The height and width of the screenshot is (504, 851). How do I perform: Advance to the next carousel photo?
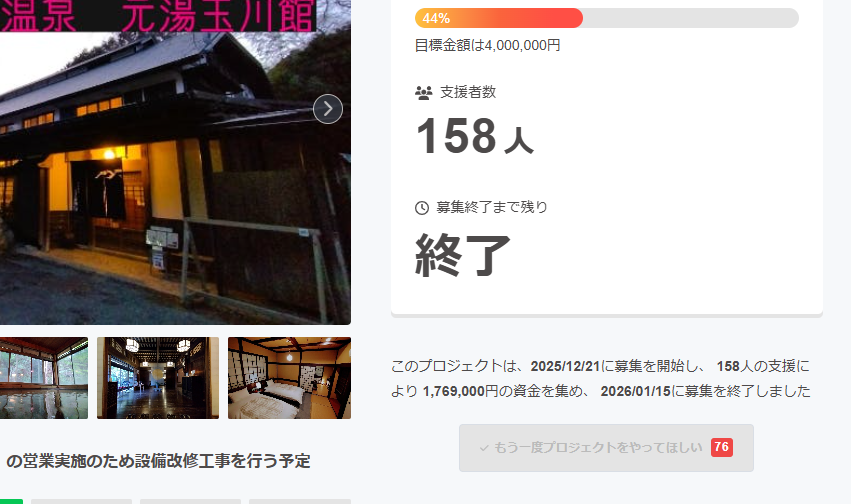click(x=328, y=109)
